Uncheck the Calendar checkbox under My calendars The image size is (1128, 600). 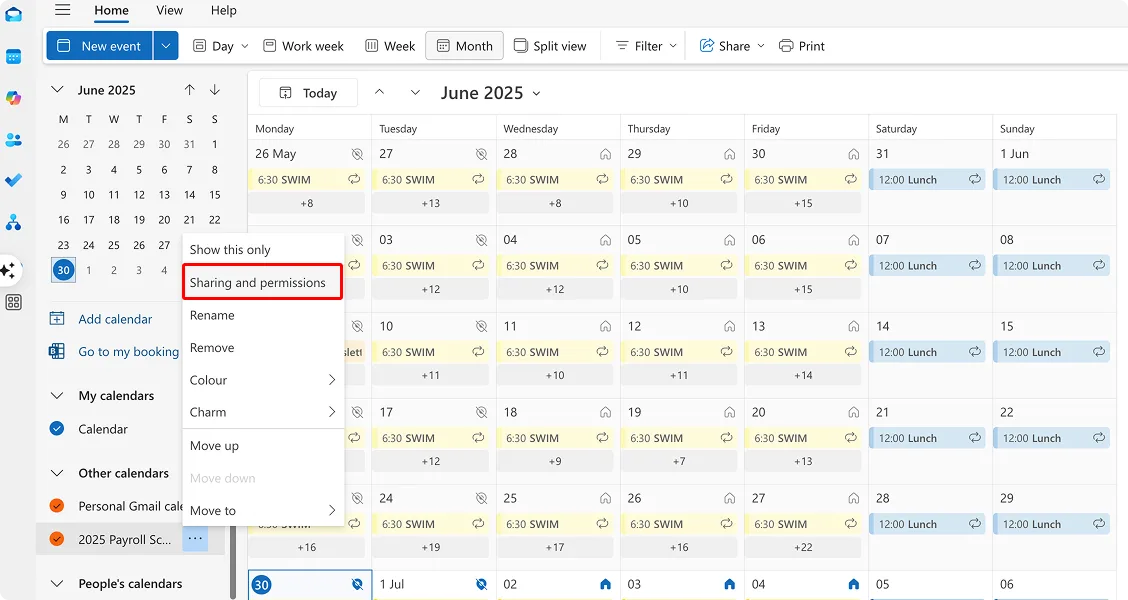click(x=57, y=429)
